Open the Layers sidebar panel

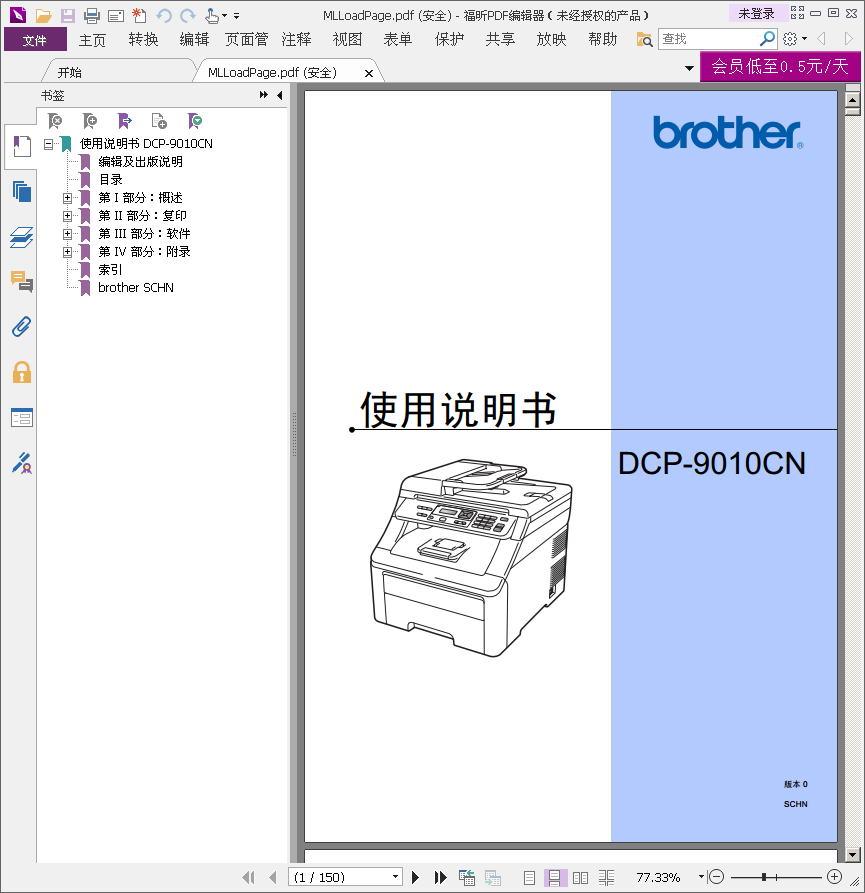tap(22, 237)
